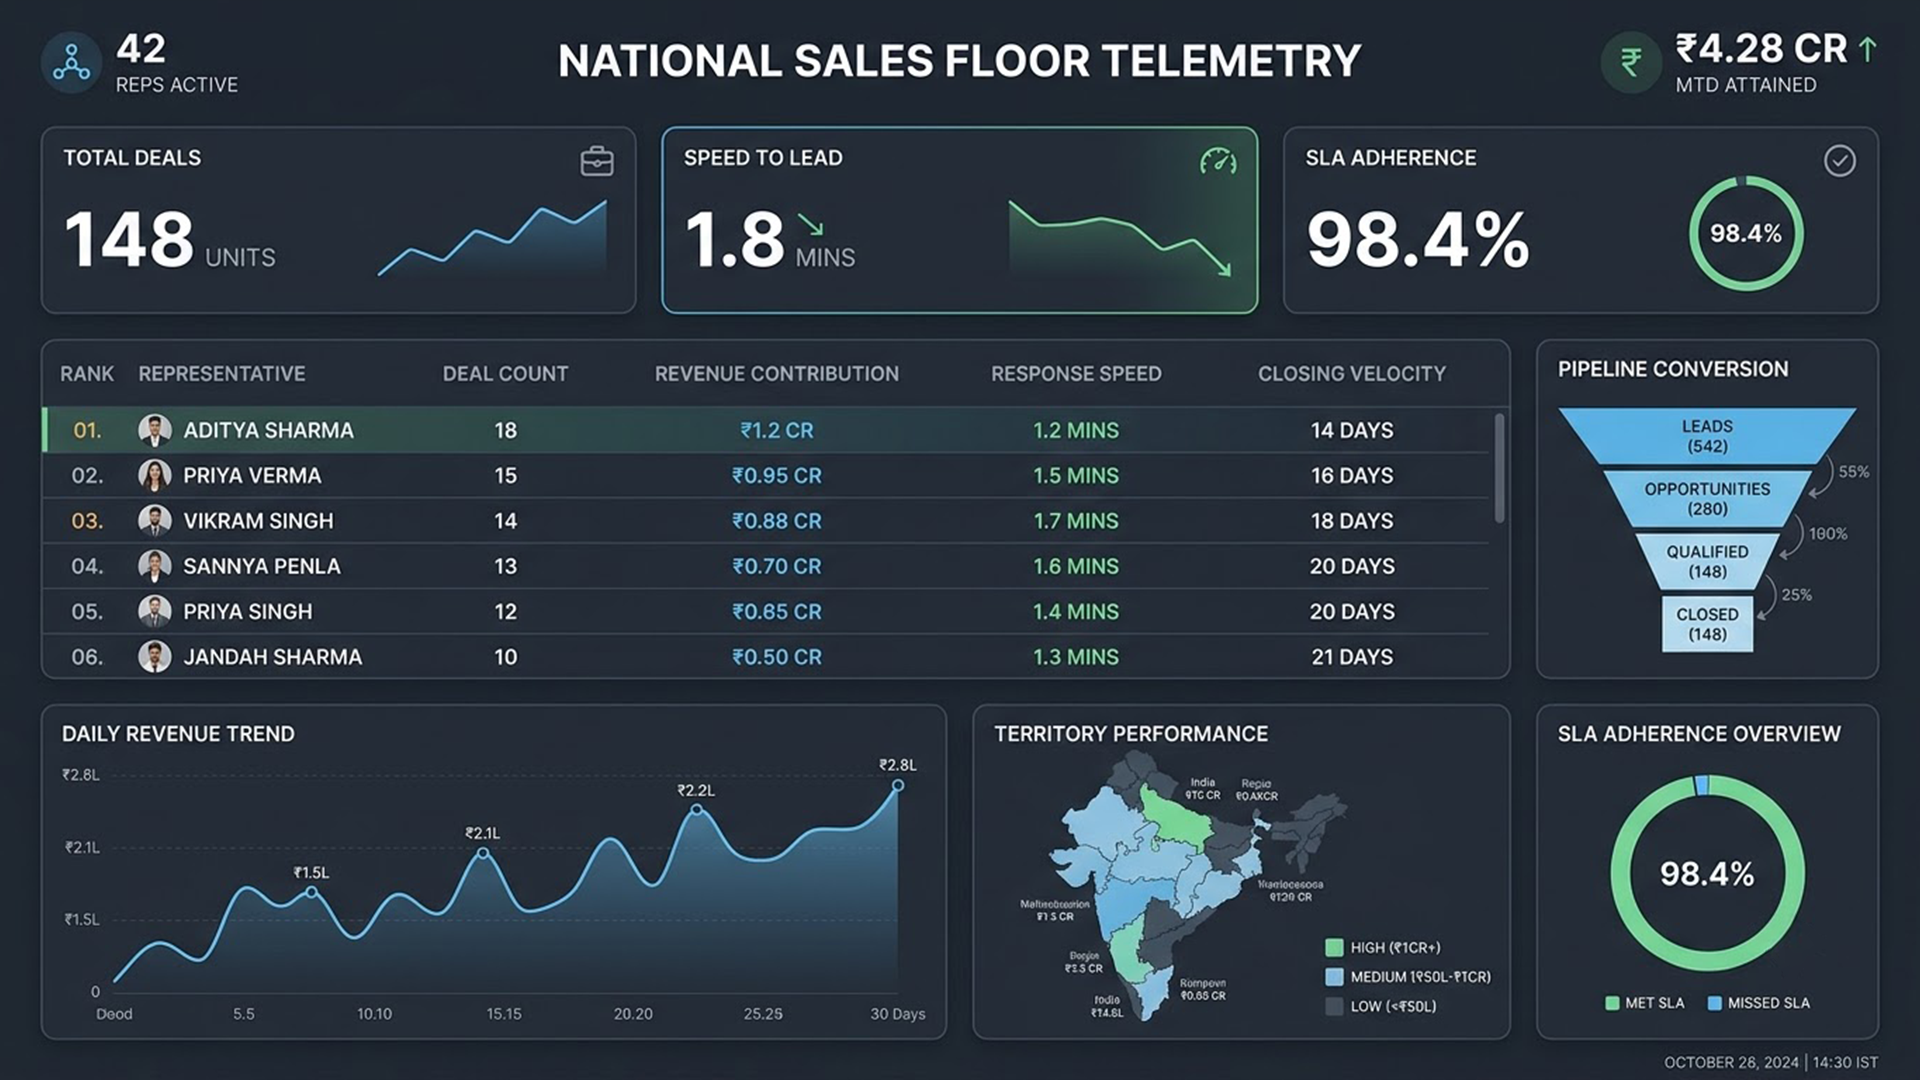This screenshot has height=1080, width=1920.
Task: Click the ₹2.1L data point on trend chart
Action: 483,853
